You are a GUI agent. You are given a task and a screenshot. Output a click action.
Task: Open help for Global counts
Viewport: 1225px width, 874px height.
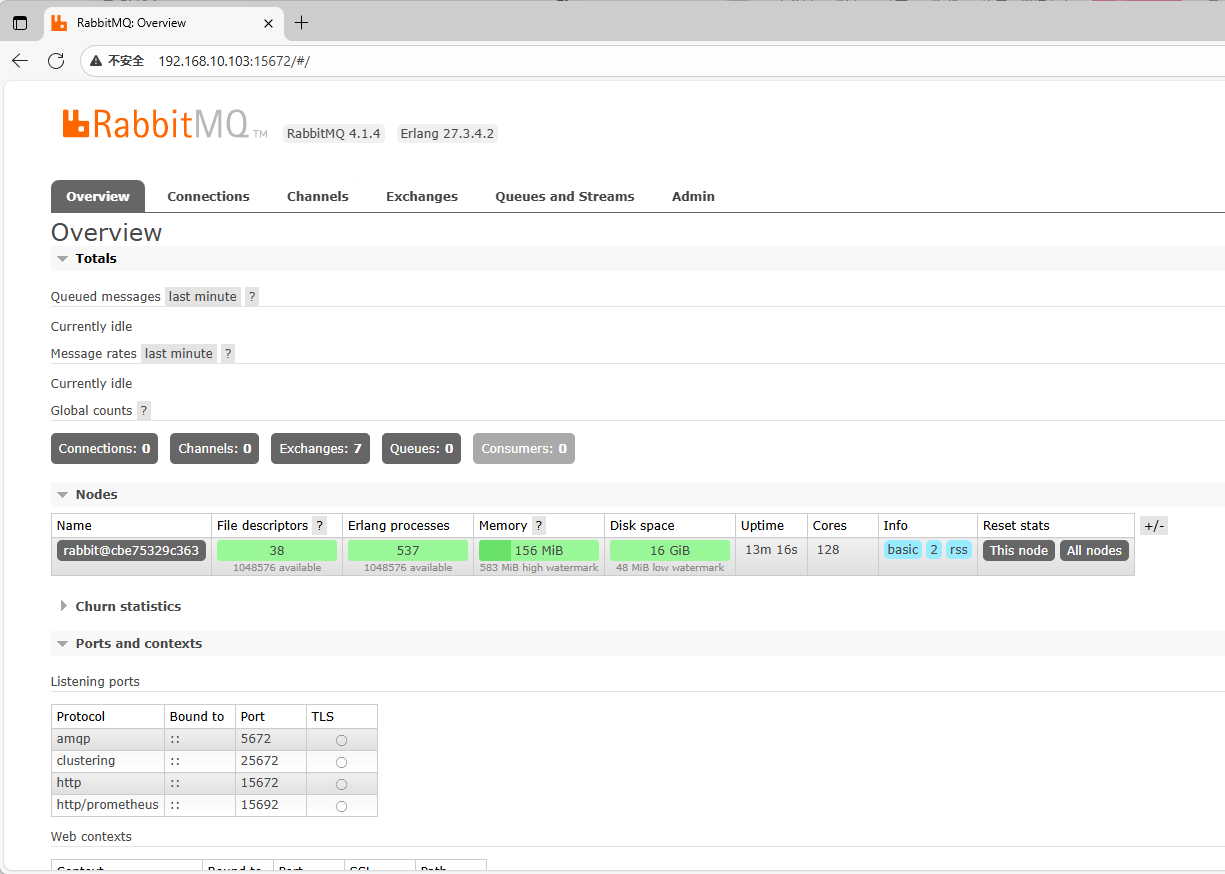pyautogui.click(x=144, y=411)
